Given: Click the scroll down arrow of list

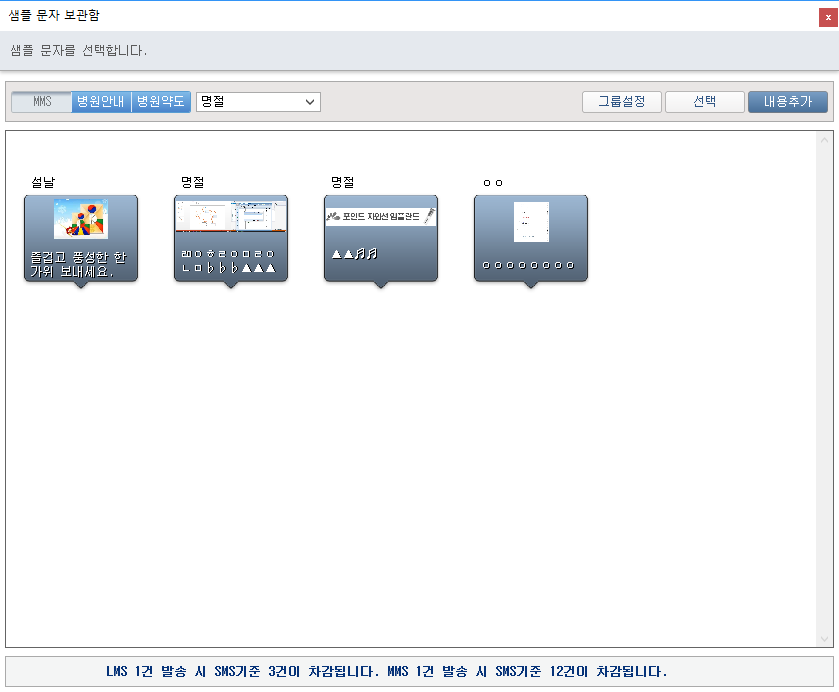Looking at the screenshot, I should 825,639.
